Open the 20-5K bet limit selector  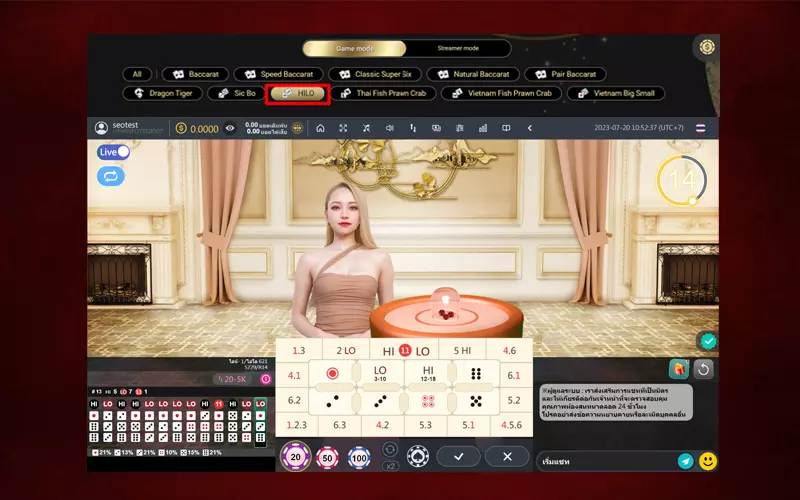[231, 379]
